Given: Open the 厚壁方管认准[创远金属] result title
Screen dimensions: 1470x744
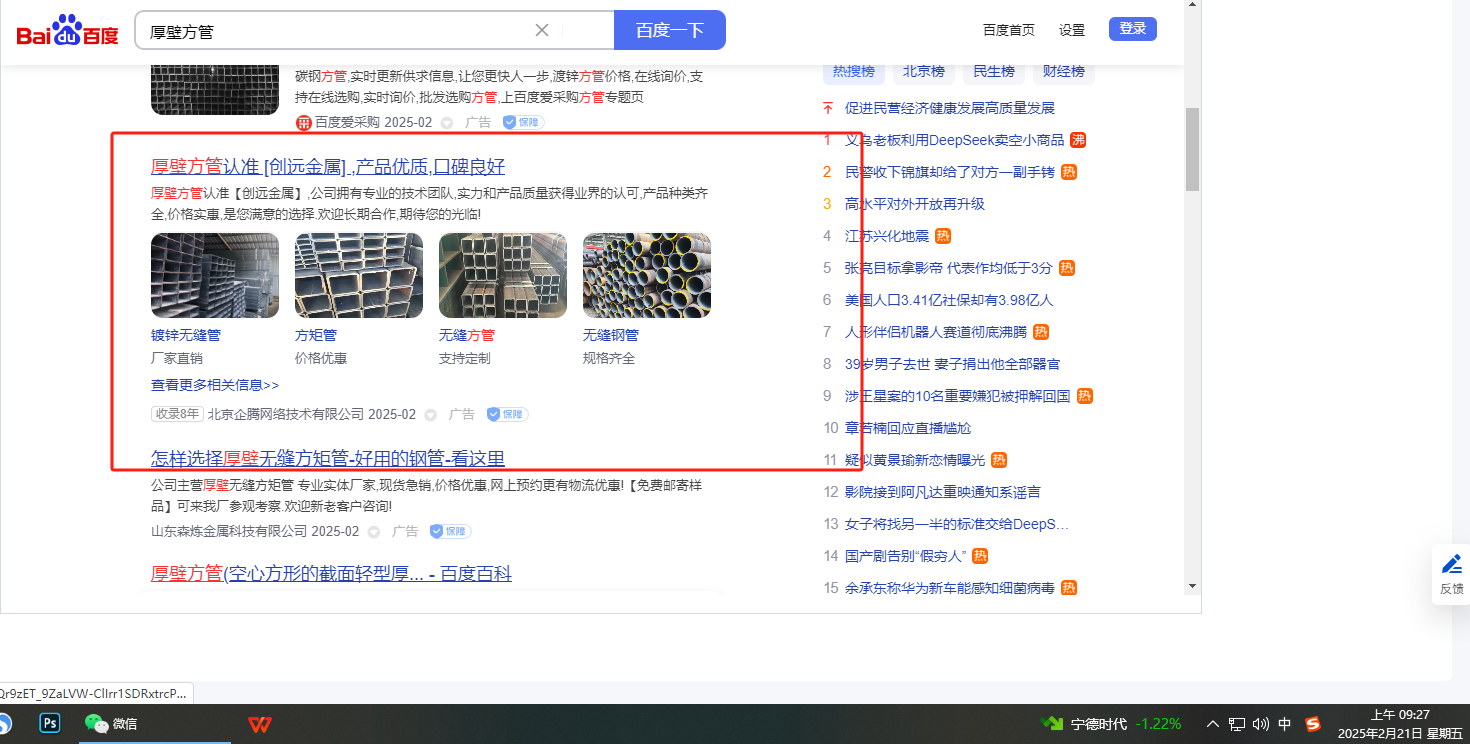Looking at the screenshot, I should pos(328,166).
